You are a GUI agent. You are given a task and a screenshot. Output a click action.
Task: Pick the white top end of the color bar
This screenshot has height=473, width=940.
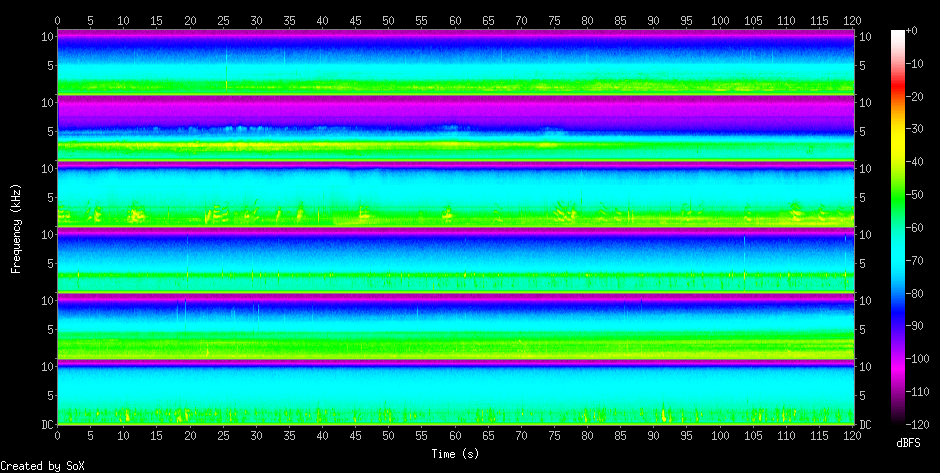tap(897, 33)
